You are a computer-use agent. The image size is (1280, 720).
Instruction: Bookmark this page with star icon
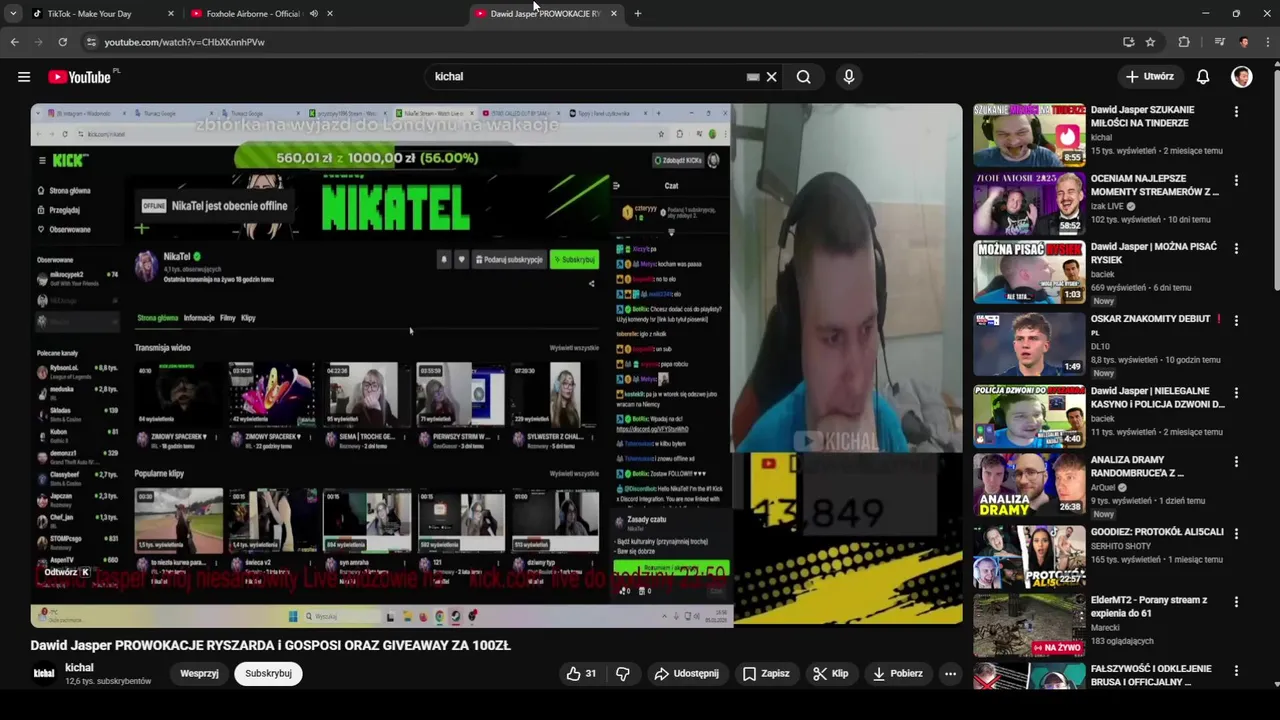pyautogui.click(x=1151, y=42)
